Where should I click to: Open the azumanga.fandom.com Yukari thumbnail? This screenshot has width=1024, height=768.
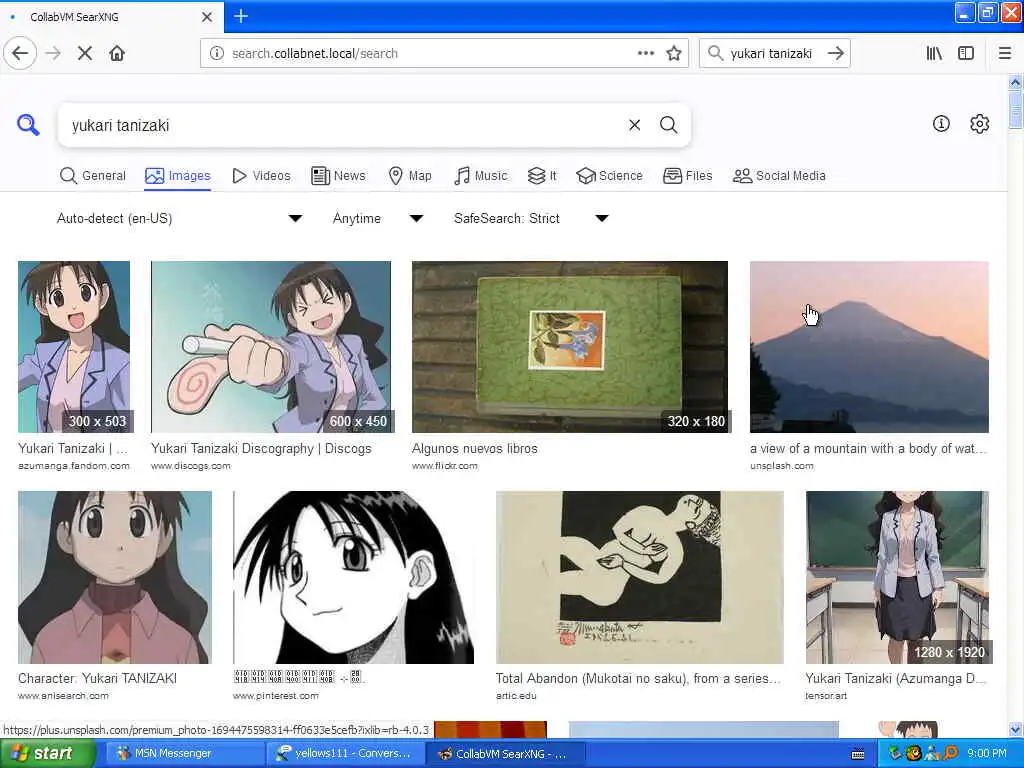[74, 347]
